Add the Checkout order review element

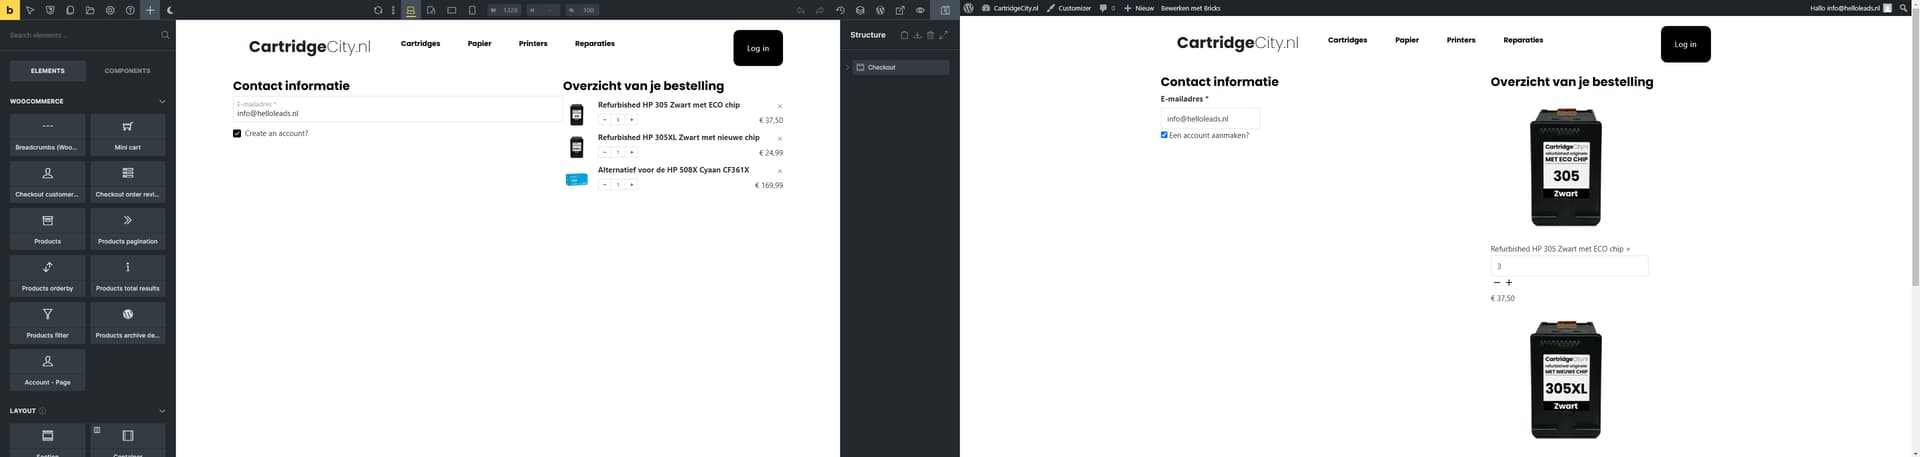128,181
